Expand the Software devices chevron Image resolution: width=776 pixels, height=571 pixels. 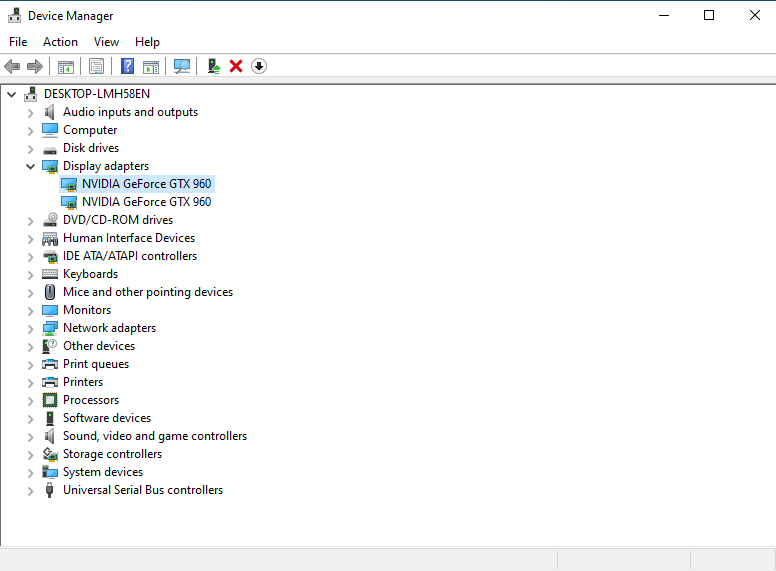[x=30, y=419]
